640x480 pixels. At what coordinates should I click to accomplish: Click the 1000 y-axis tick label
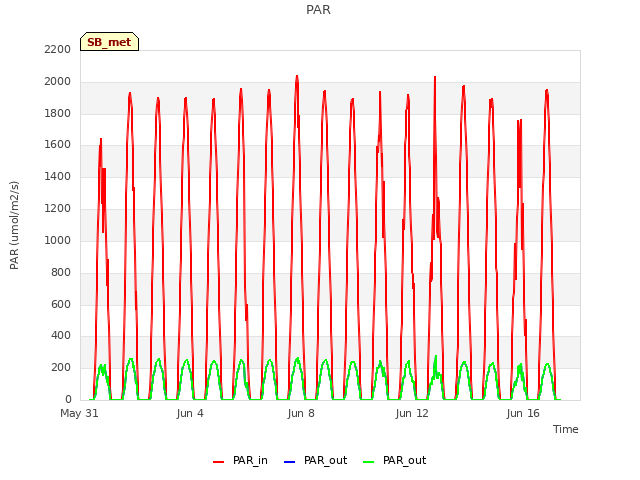58,240
